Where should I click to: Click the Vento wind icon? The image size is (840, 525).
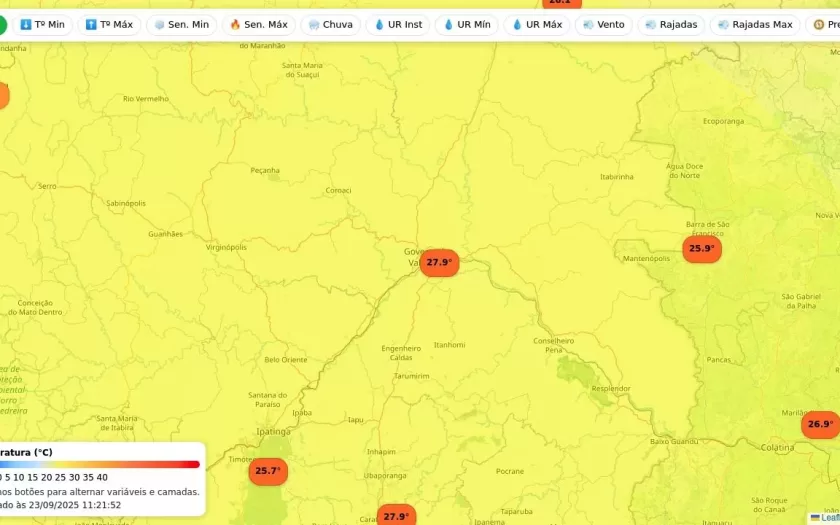[587, 25]
